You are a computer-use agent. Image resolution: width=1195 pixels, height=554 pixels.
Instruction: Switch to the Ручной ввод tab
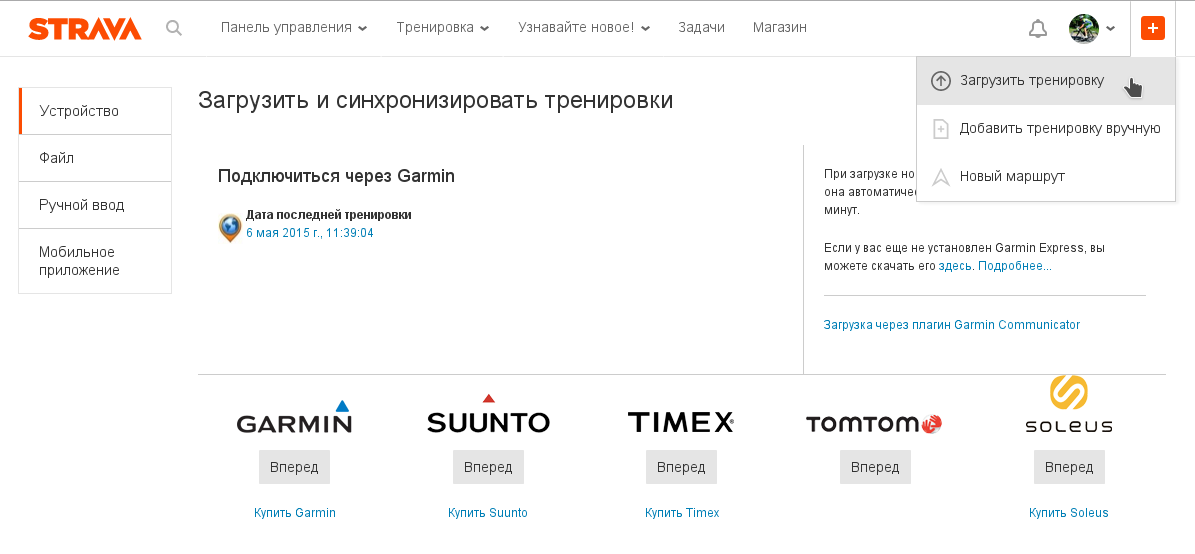(x=95, y=206)
